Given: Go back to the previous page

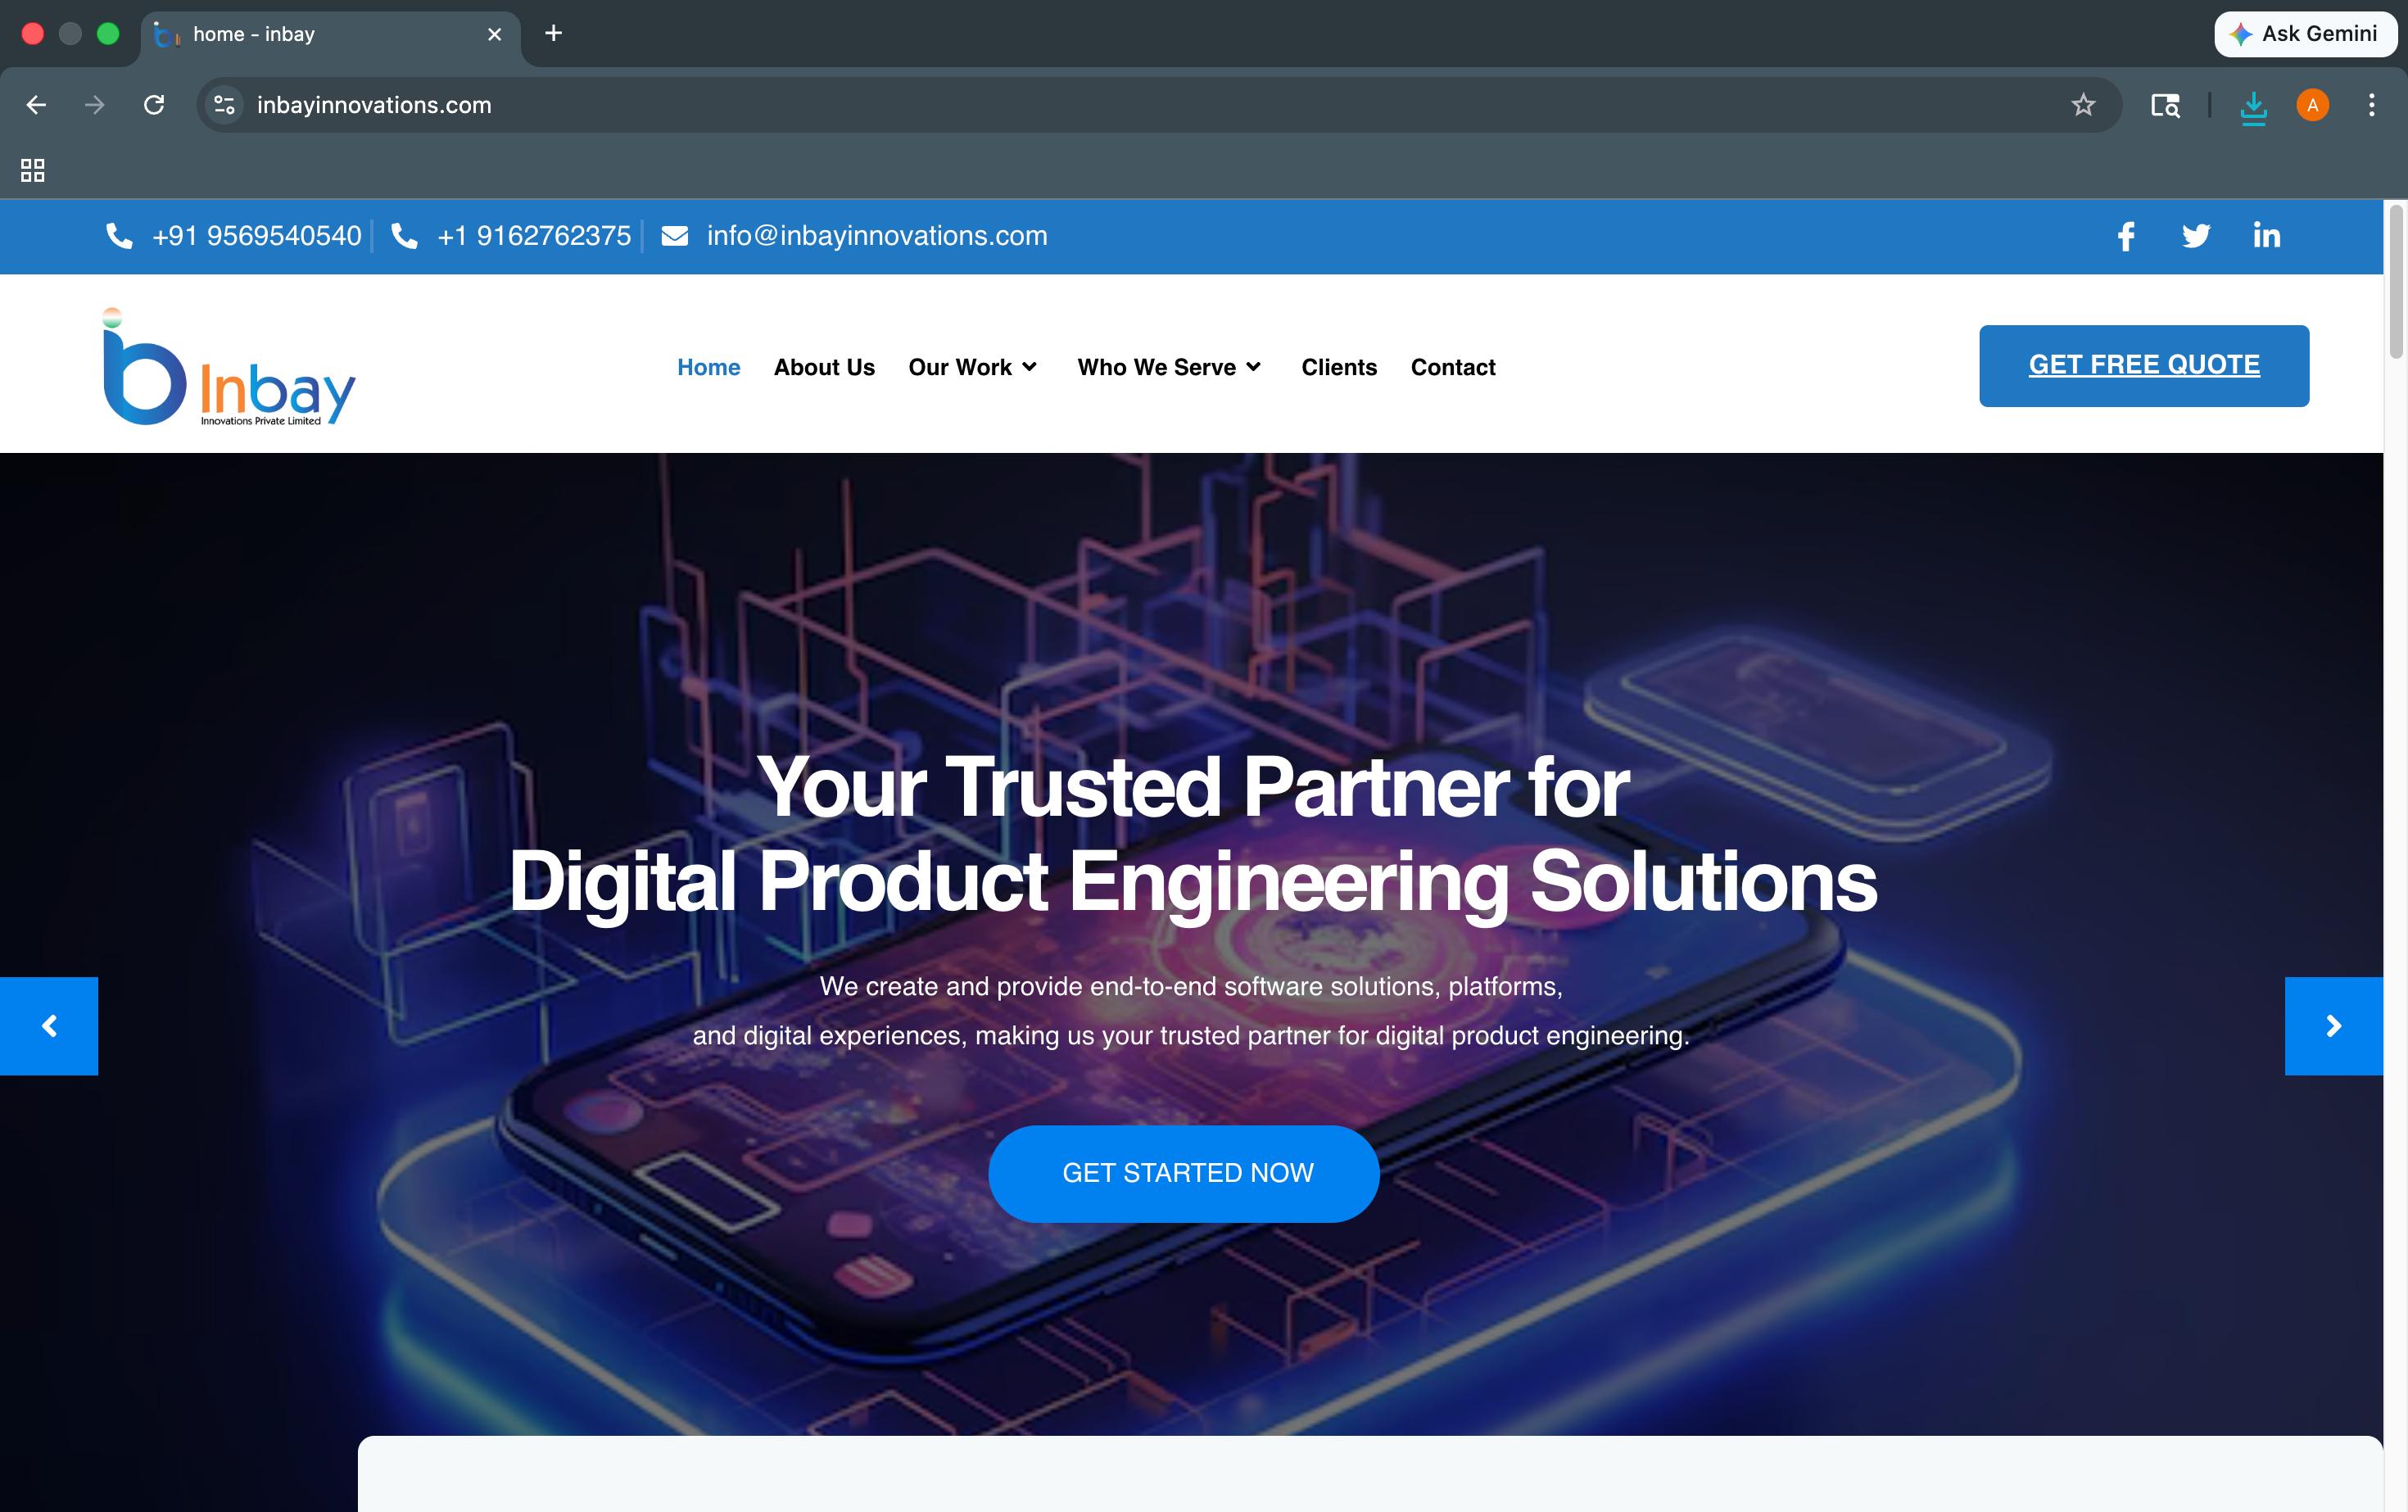Looking at the screenshot, I should (x=36, y=105).
